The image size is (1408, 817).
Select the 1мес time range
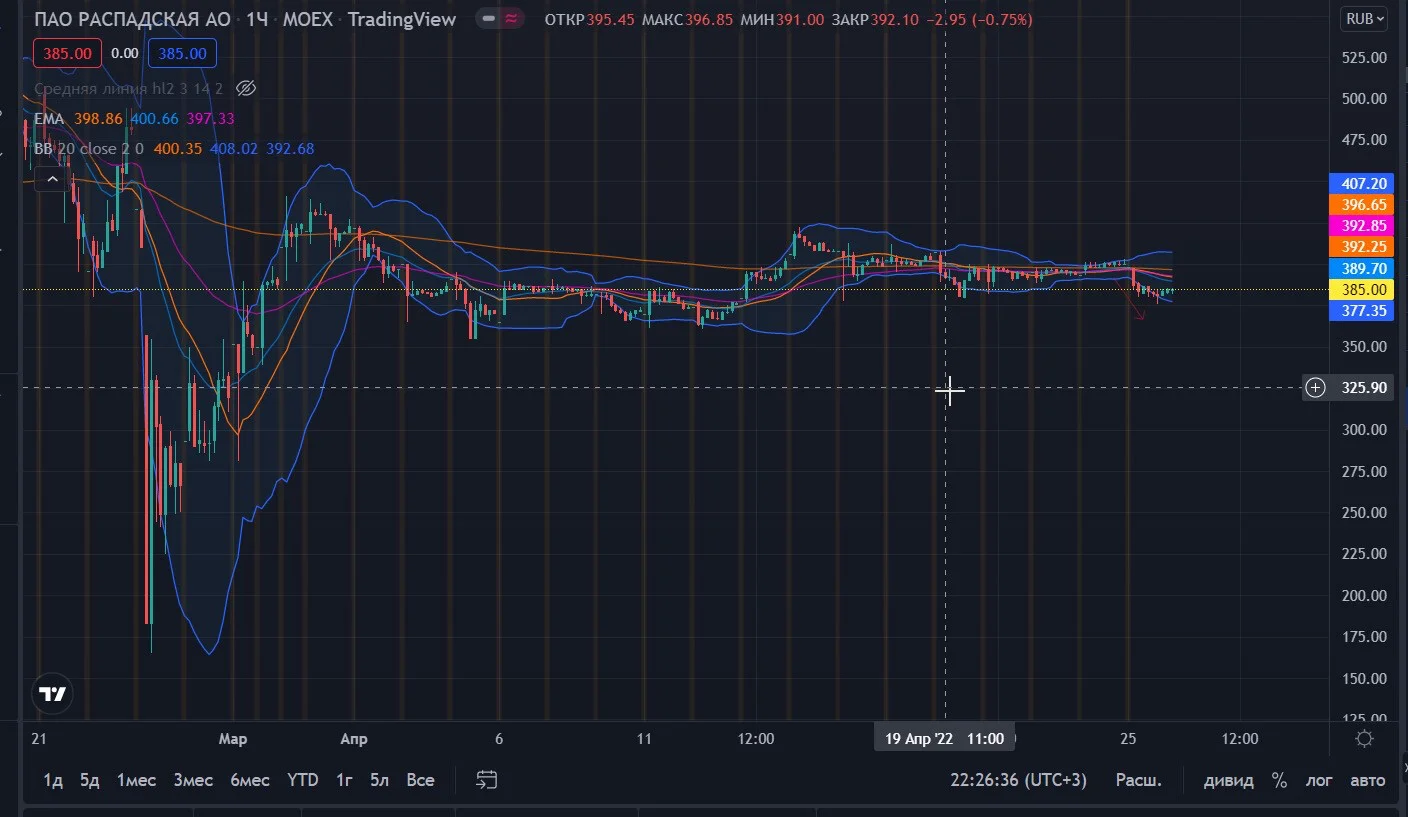point(137,780)
